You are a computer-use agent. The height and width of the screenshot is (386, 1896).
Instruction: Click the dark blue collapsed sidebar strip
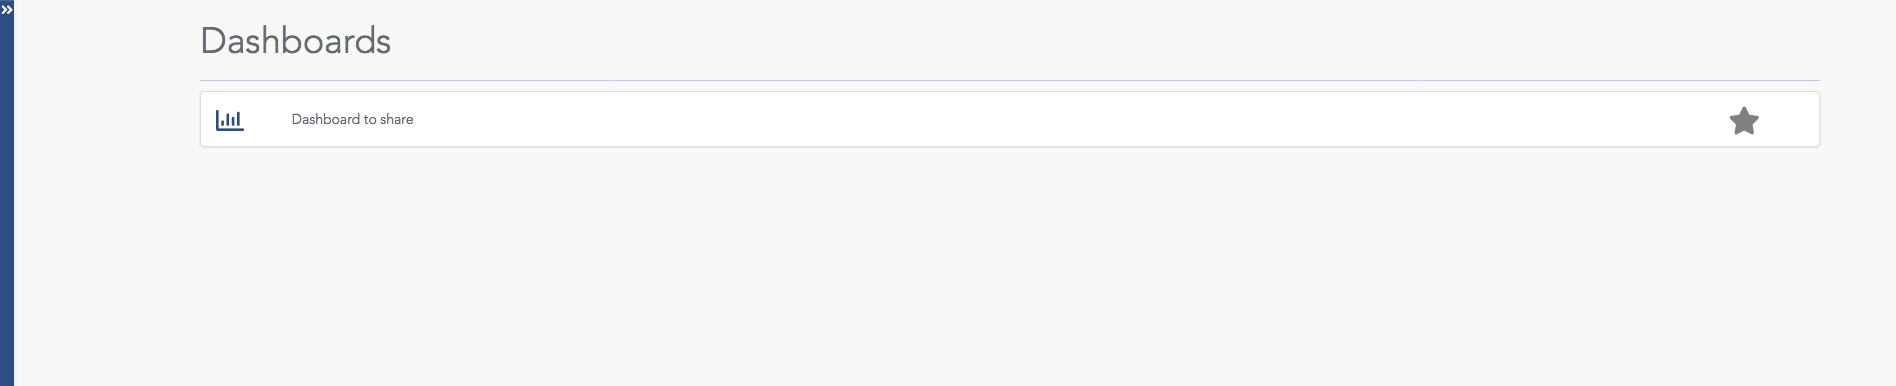pyautogui.click(x=7, y=193)
